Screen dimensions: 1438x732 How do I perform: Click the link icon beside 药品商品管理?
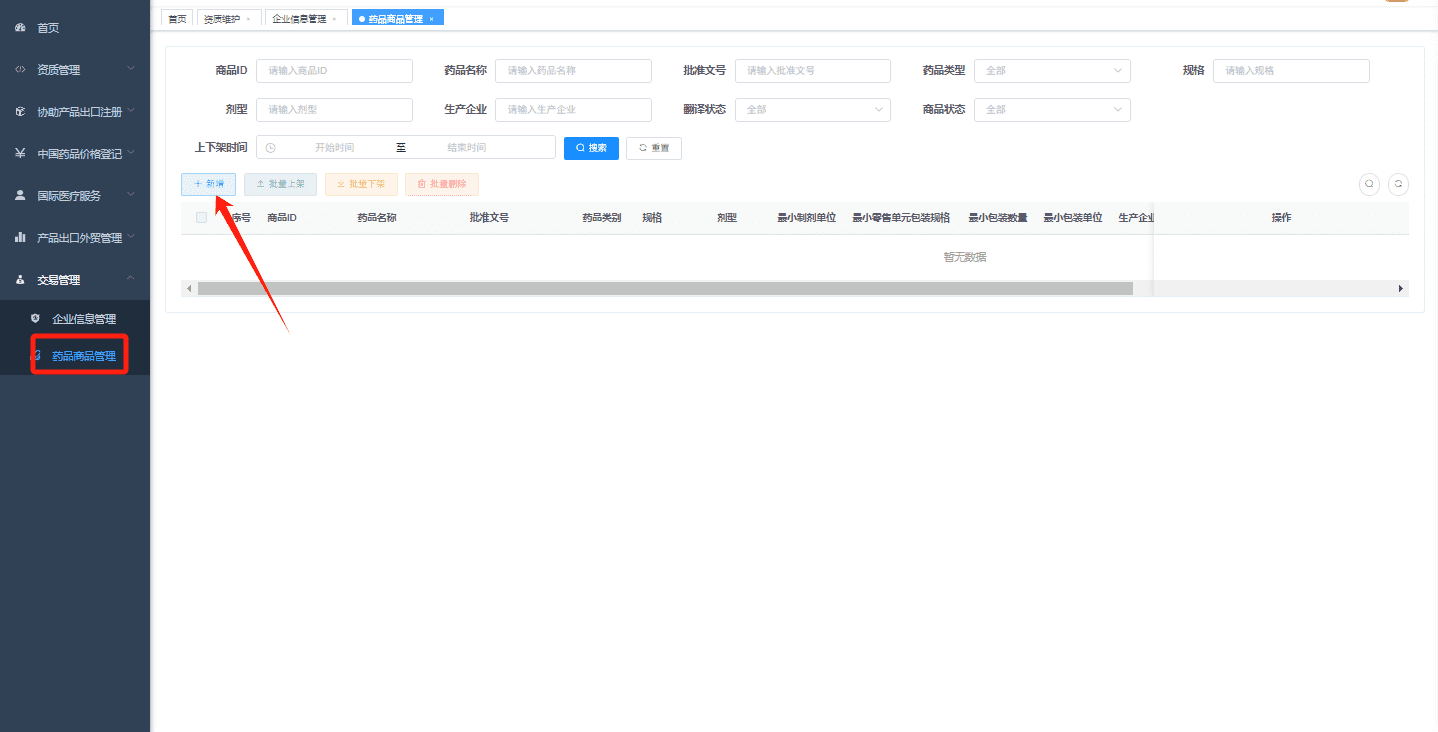click(x=36, y=356)
